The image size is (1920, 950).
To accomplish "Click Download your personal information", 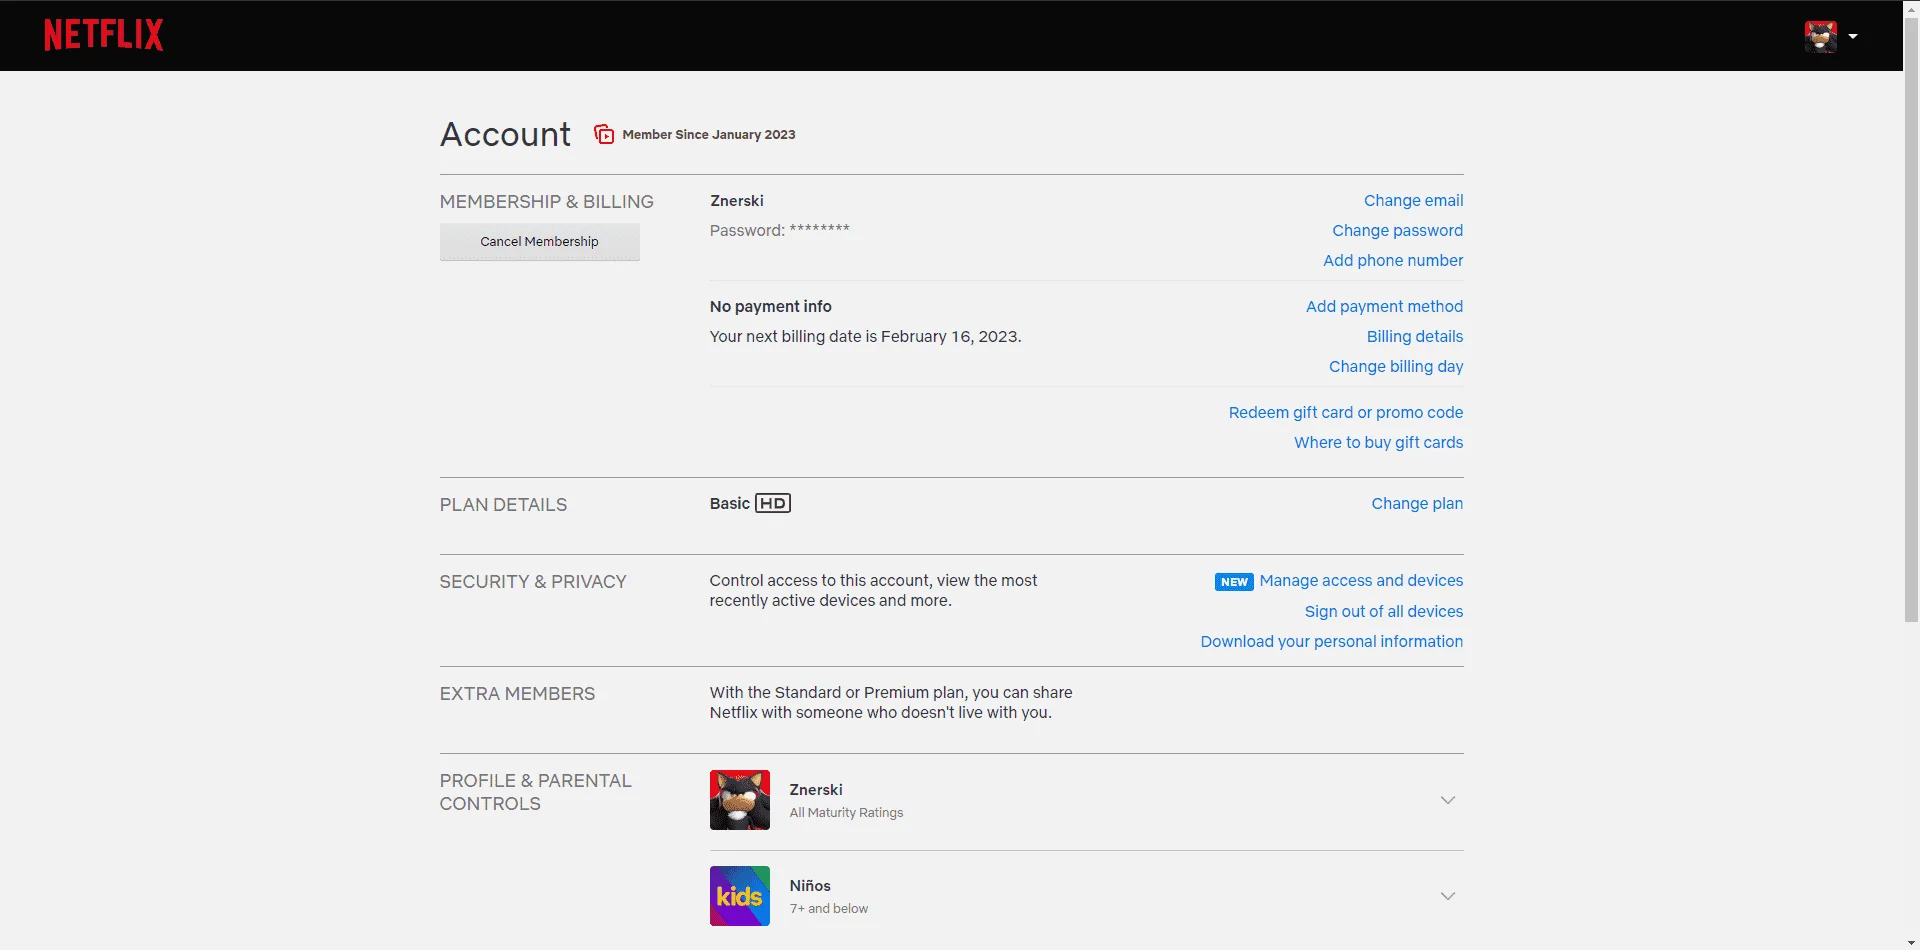I will 1332,641.
